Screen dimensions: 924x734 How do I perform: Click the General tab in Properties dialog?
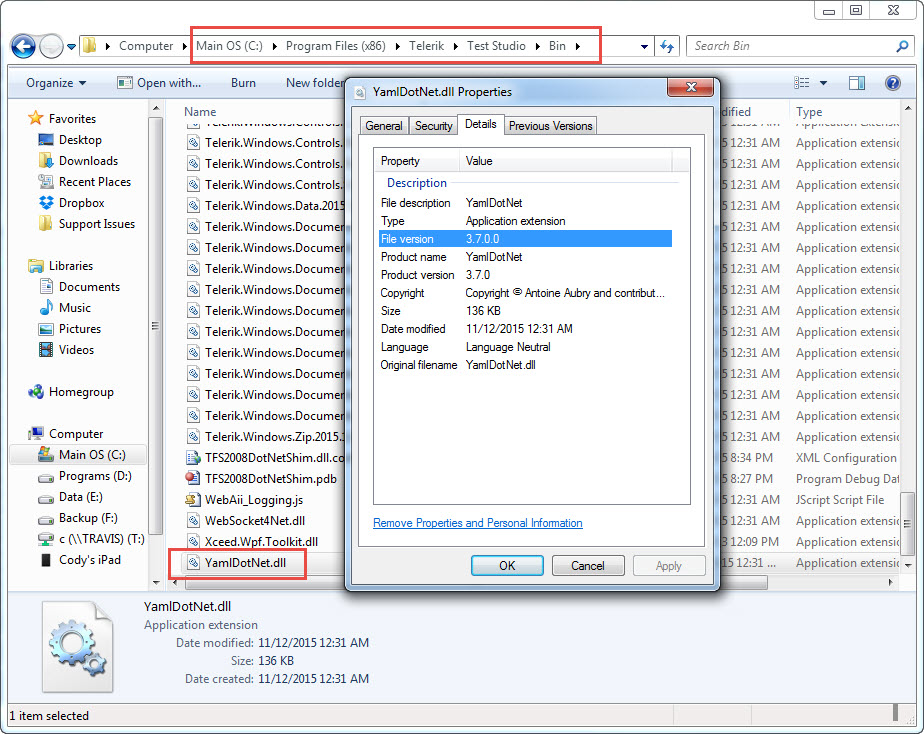coord(384,125)
